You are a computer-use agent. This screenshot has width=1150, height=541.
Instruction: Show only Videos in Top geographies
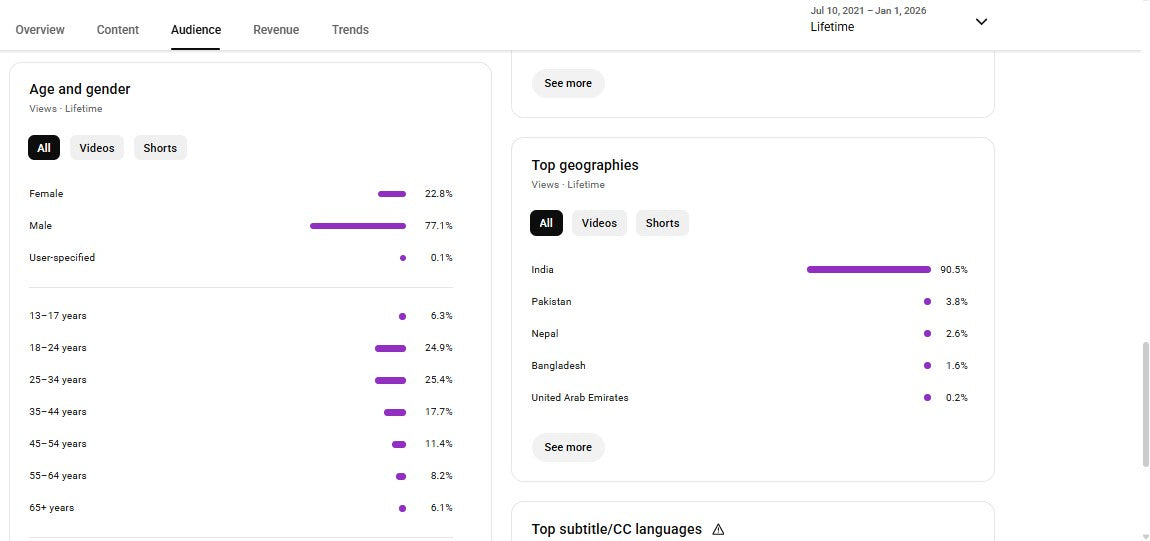pyautogui.click(x=599, y=223)
